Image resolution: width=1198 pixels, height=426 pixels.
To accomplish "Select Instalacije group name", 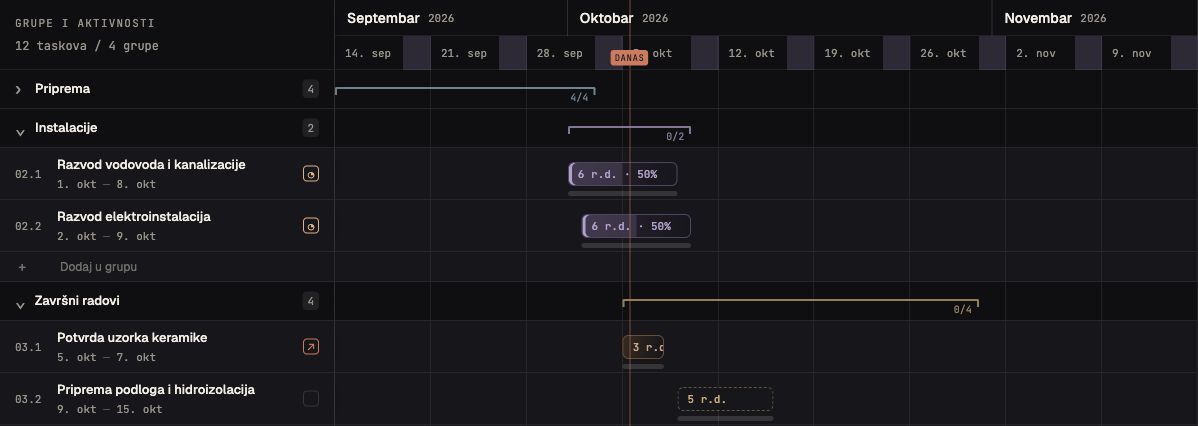I will point(66,127).
